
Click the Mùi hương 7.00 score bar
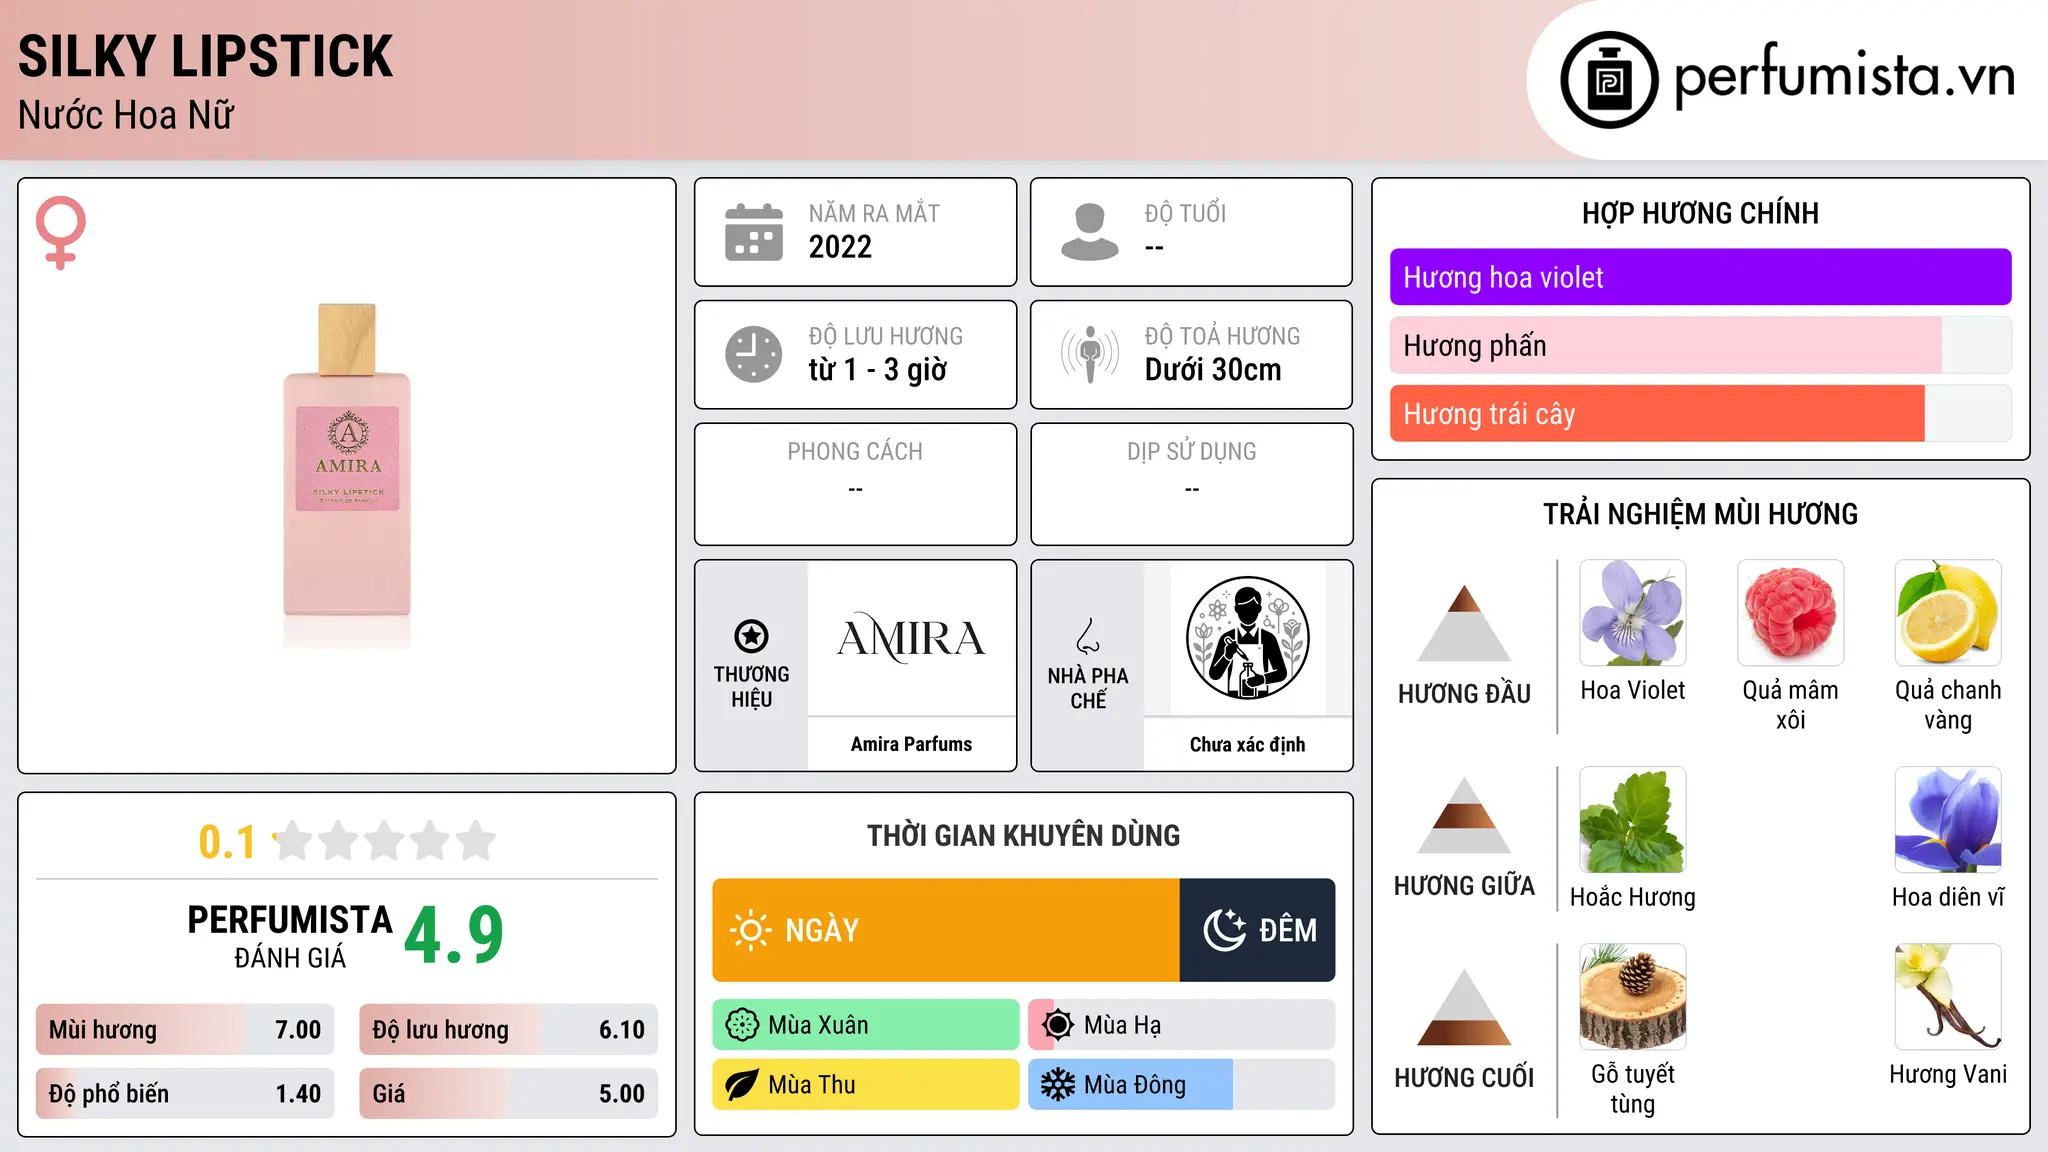point(185,1030)
